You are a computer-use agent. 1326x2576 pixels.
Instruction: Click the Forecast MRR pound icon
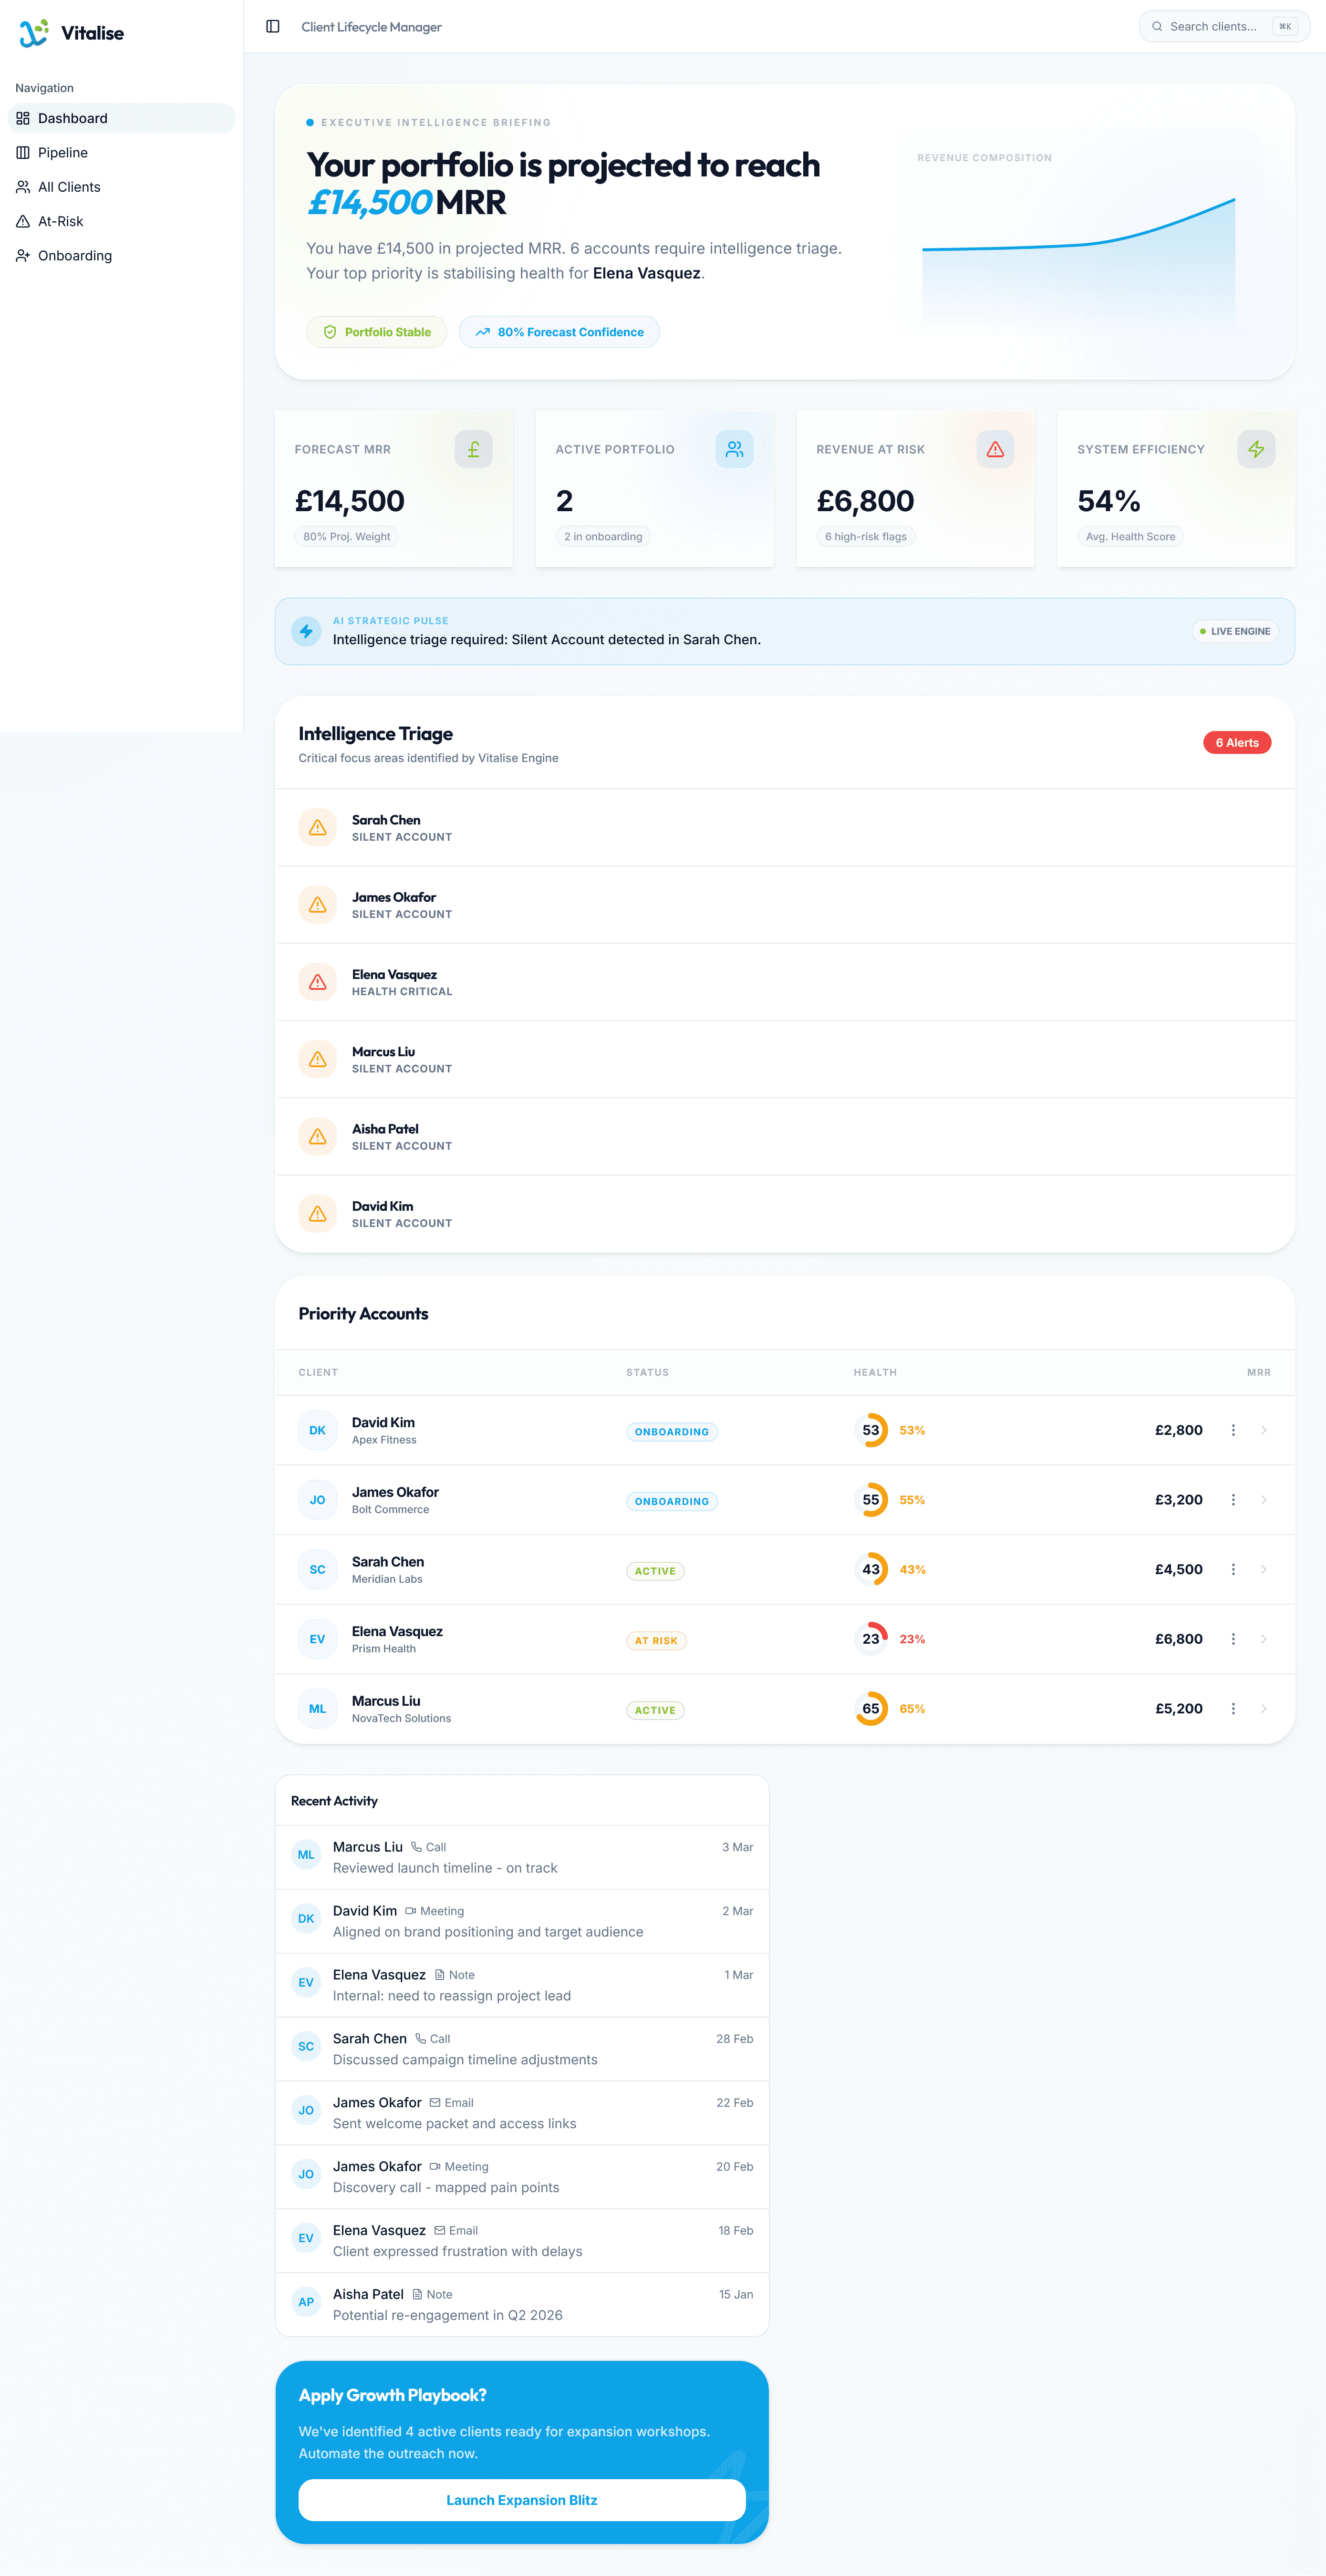pos(473,449)
